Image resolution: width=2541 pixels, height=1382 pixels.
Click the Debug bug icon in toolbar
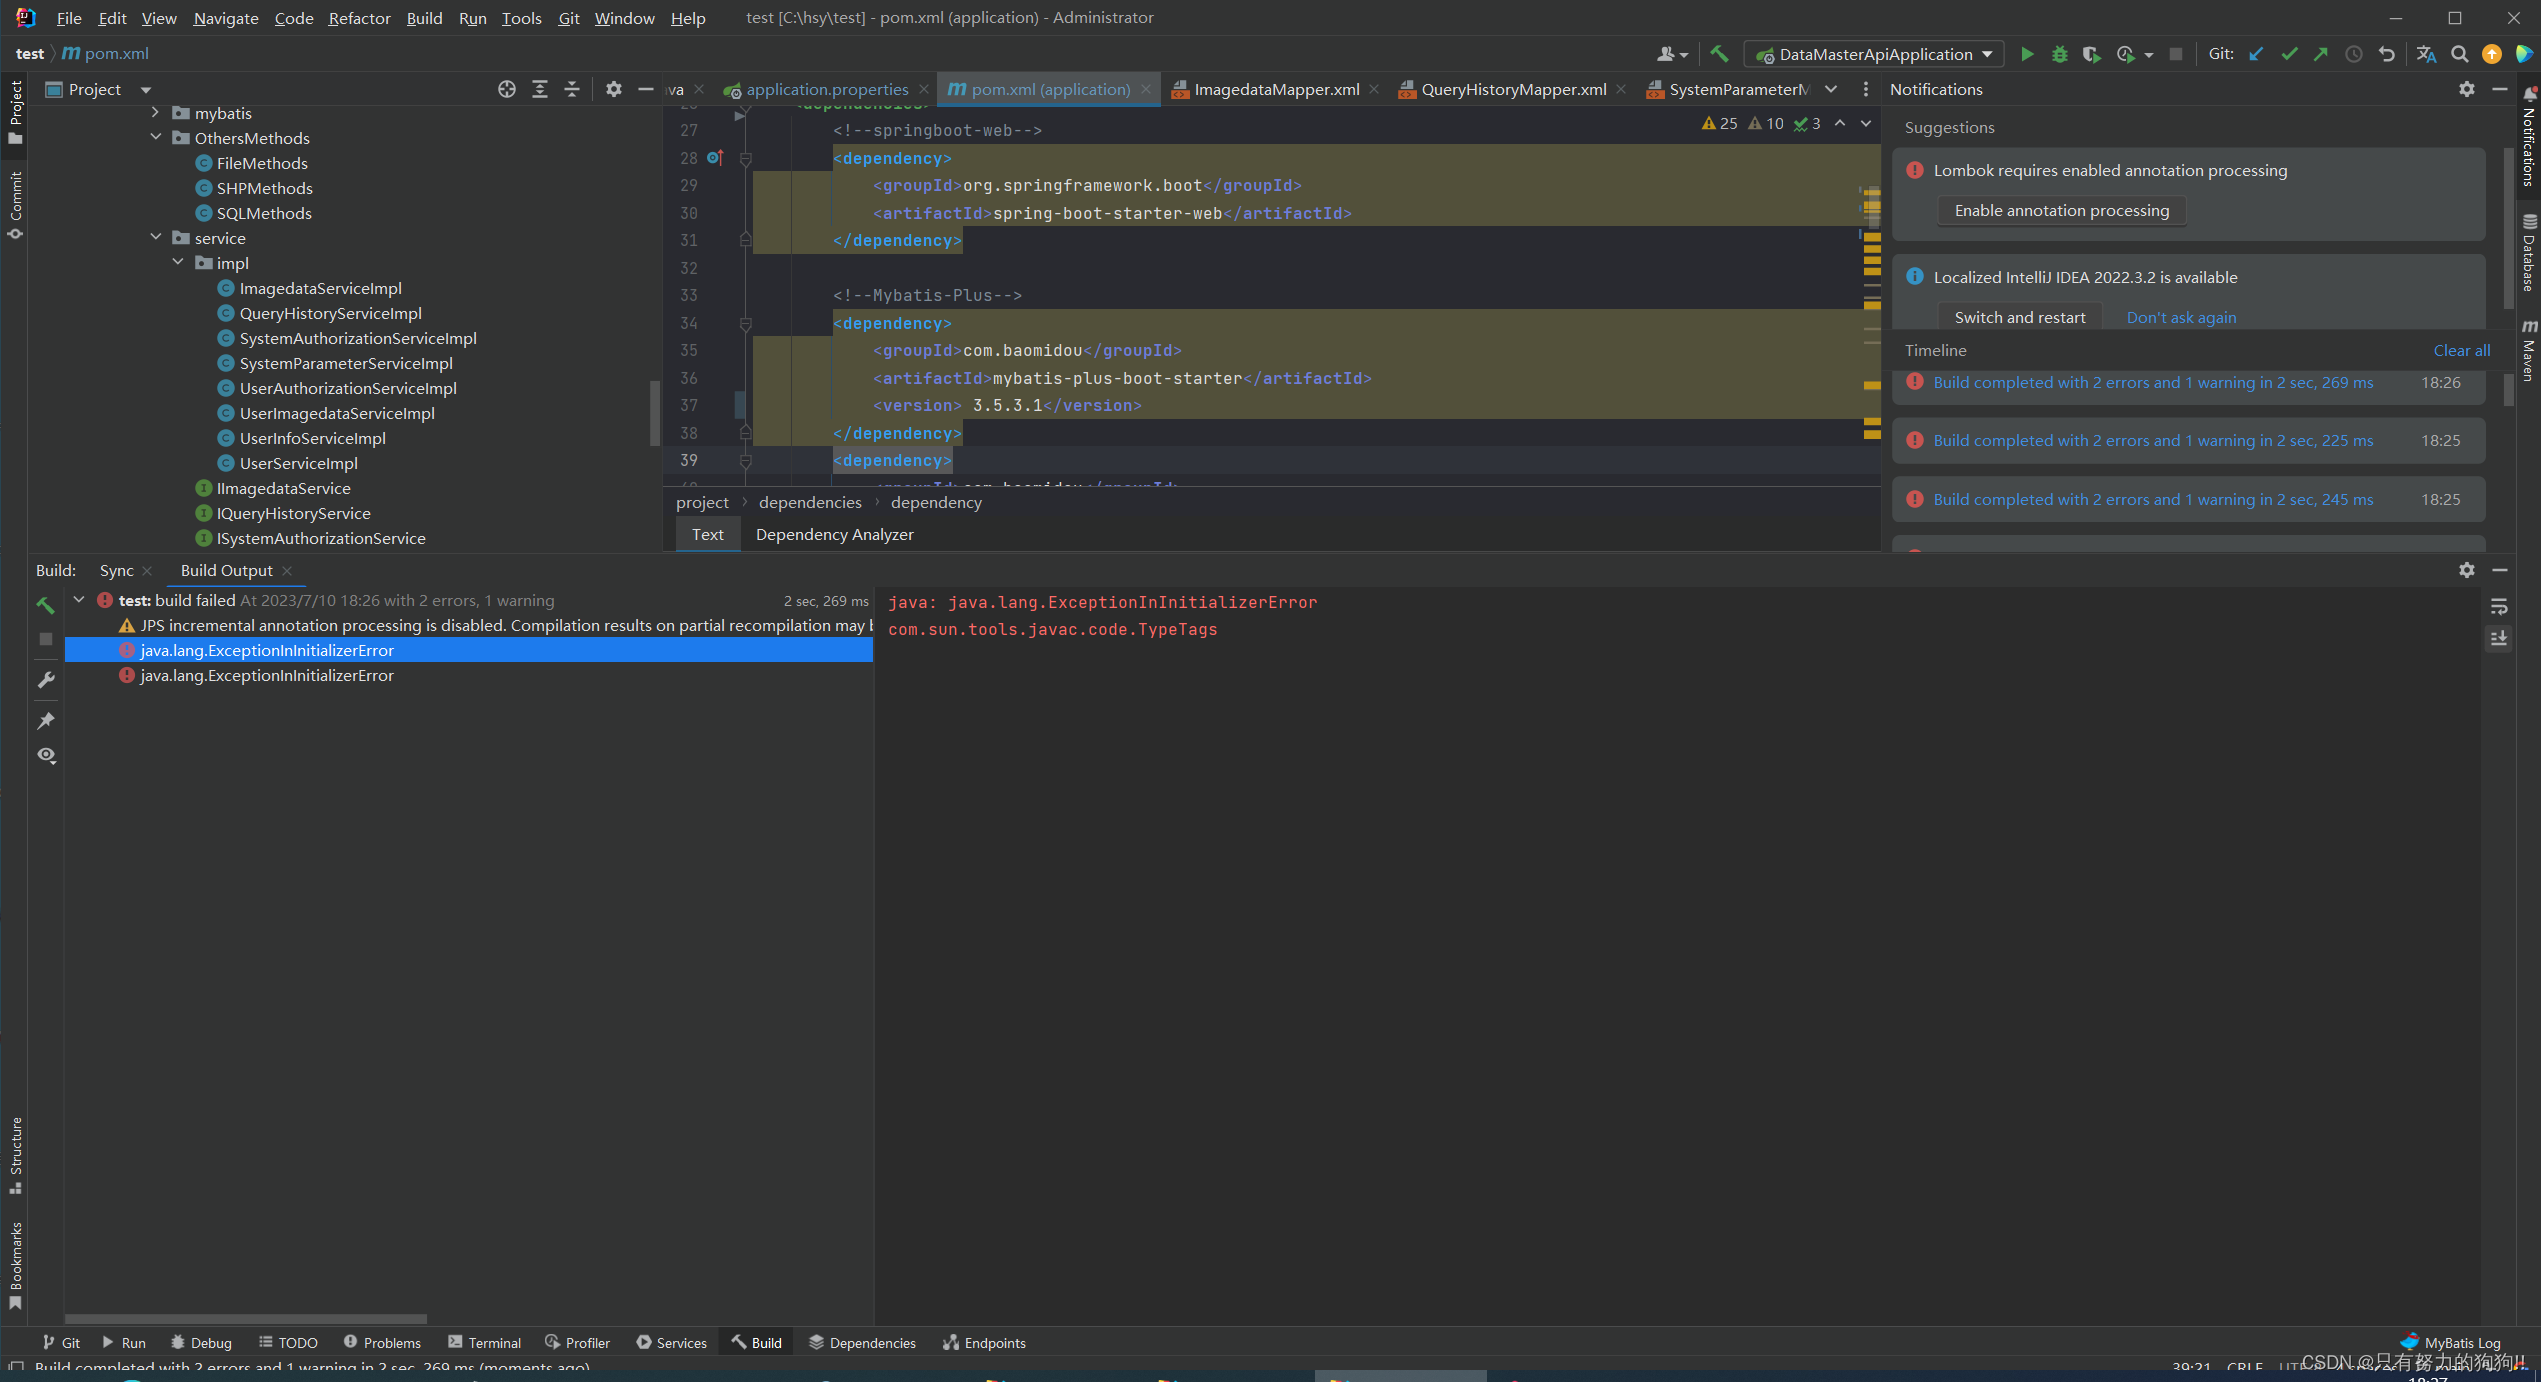[x=2059, y=54]
